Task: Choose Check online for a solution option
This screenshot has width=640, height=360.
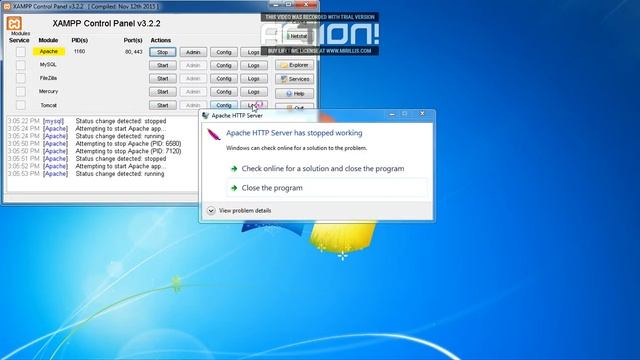Action: (x=327, y=169)
